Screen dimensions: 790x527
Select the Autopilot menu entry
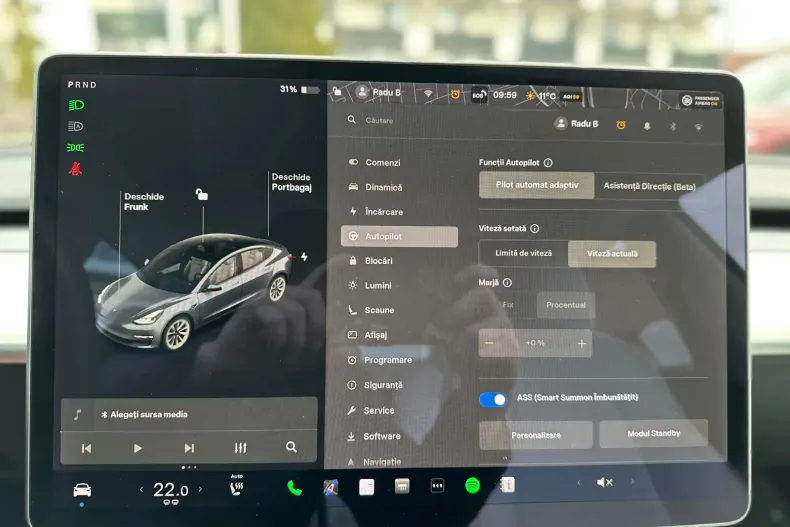tap(399, 236)
